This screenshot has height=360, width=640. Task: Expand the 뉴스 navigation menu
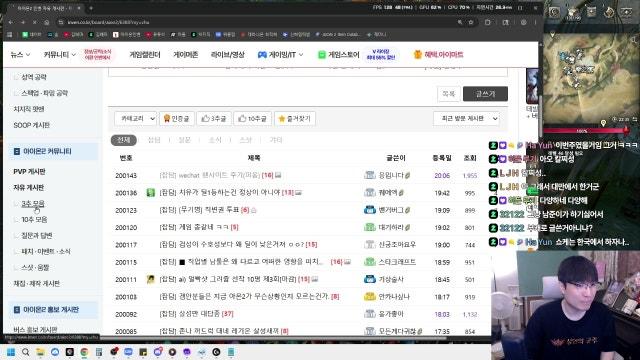[x=20, y=54]
